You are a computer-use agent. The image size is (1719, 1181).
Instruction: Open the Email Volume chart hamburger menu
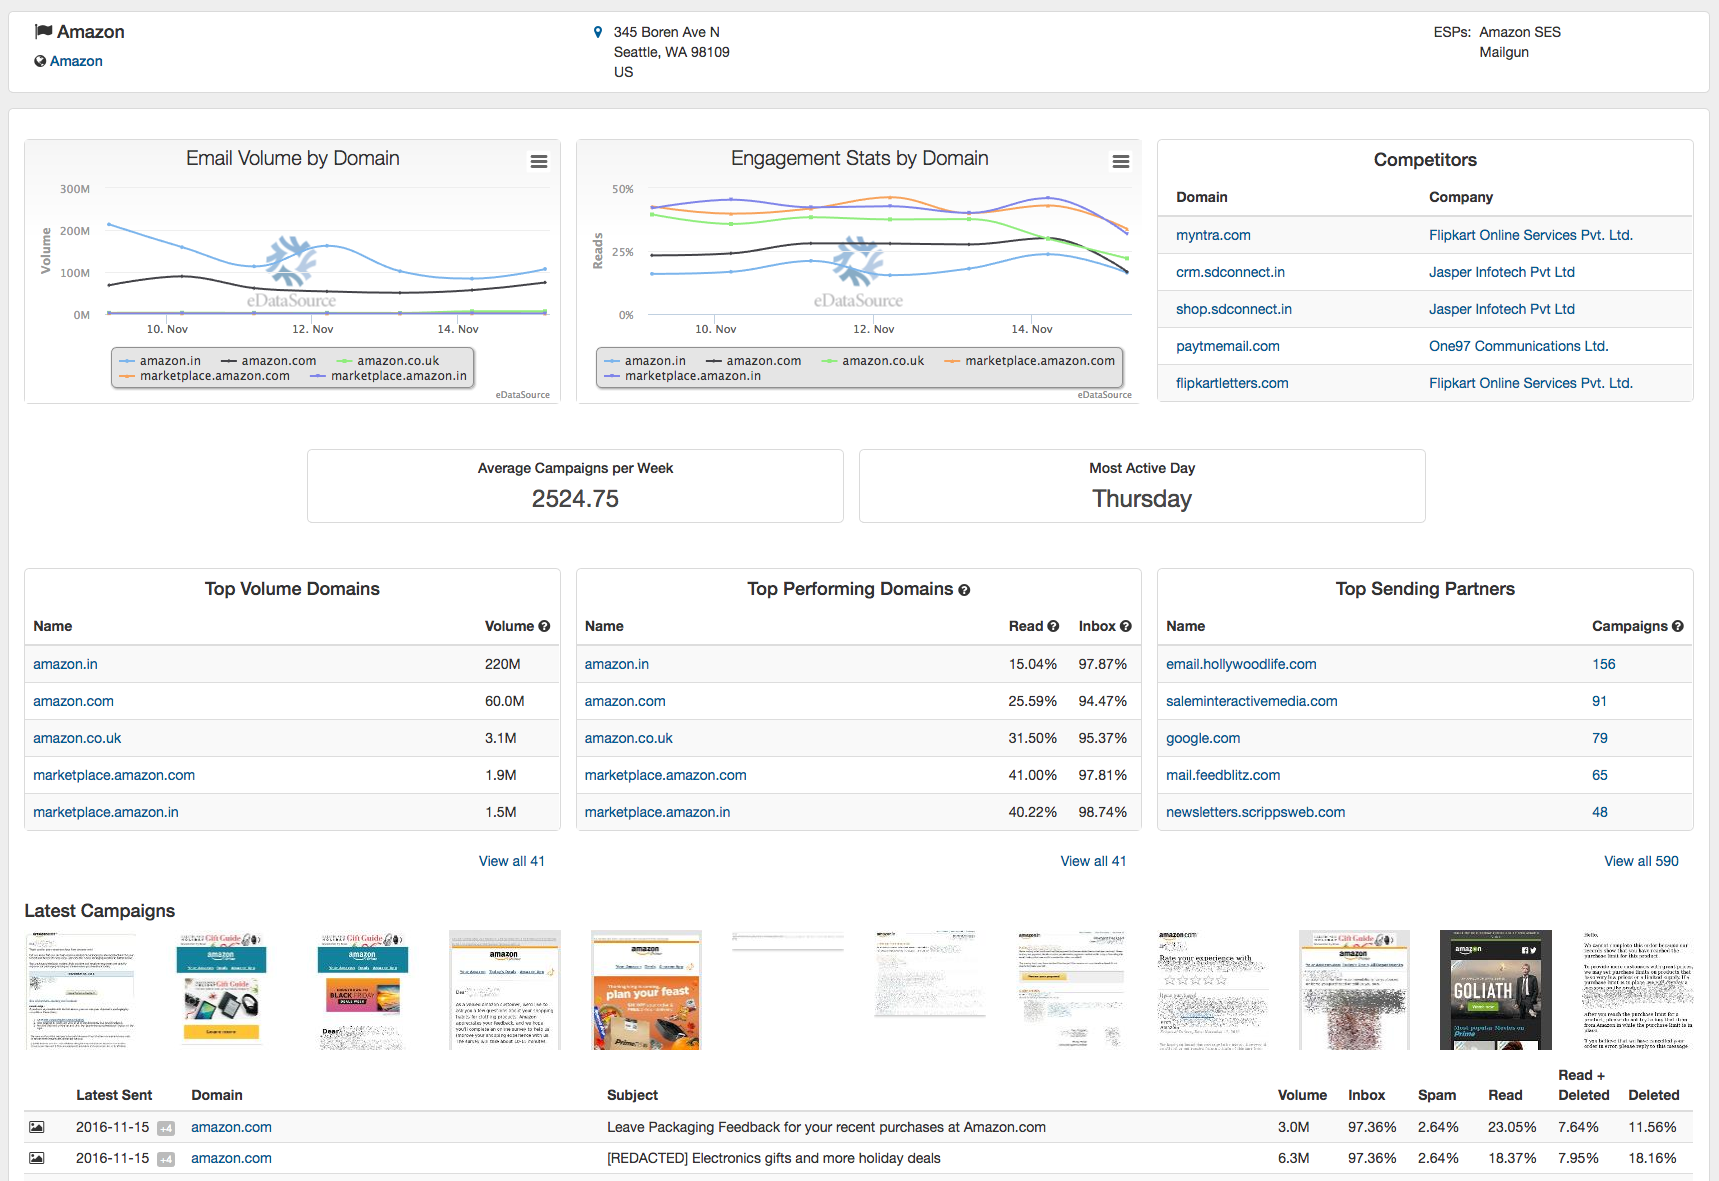pyautogui.click(x=538, y=161)
